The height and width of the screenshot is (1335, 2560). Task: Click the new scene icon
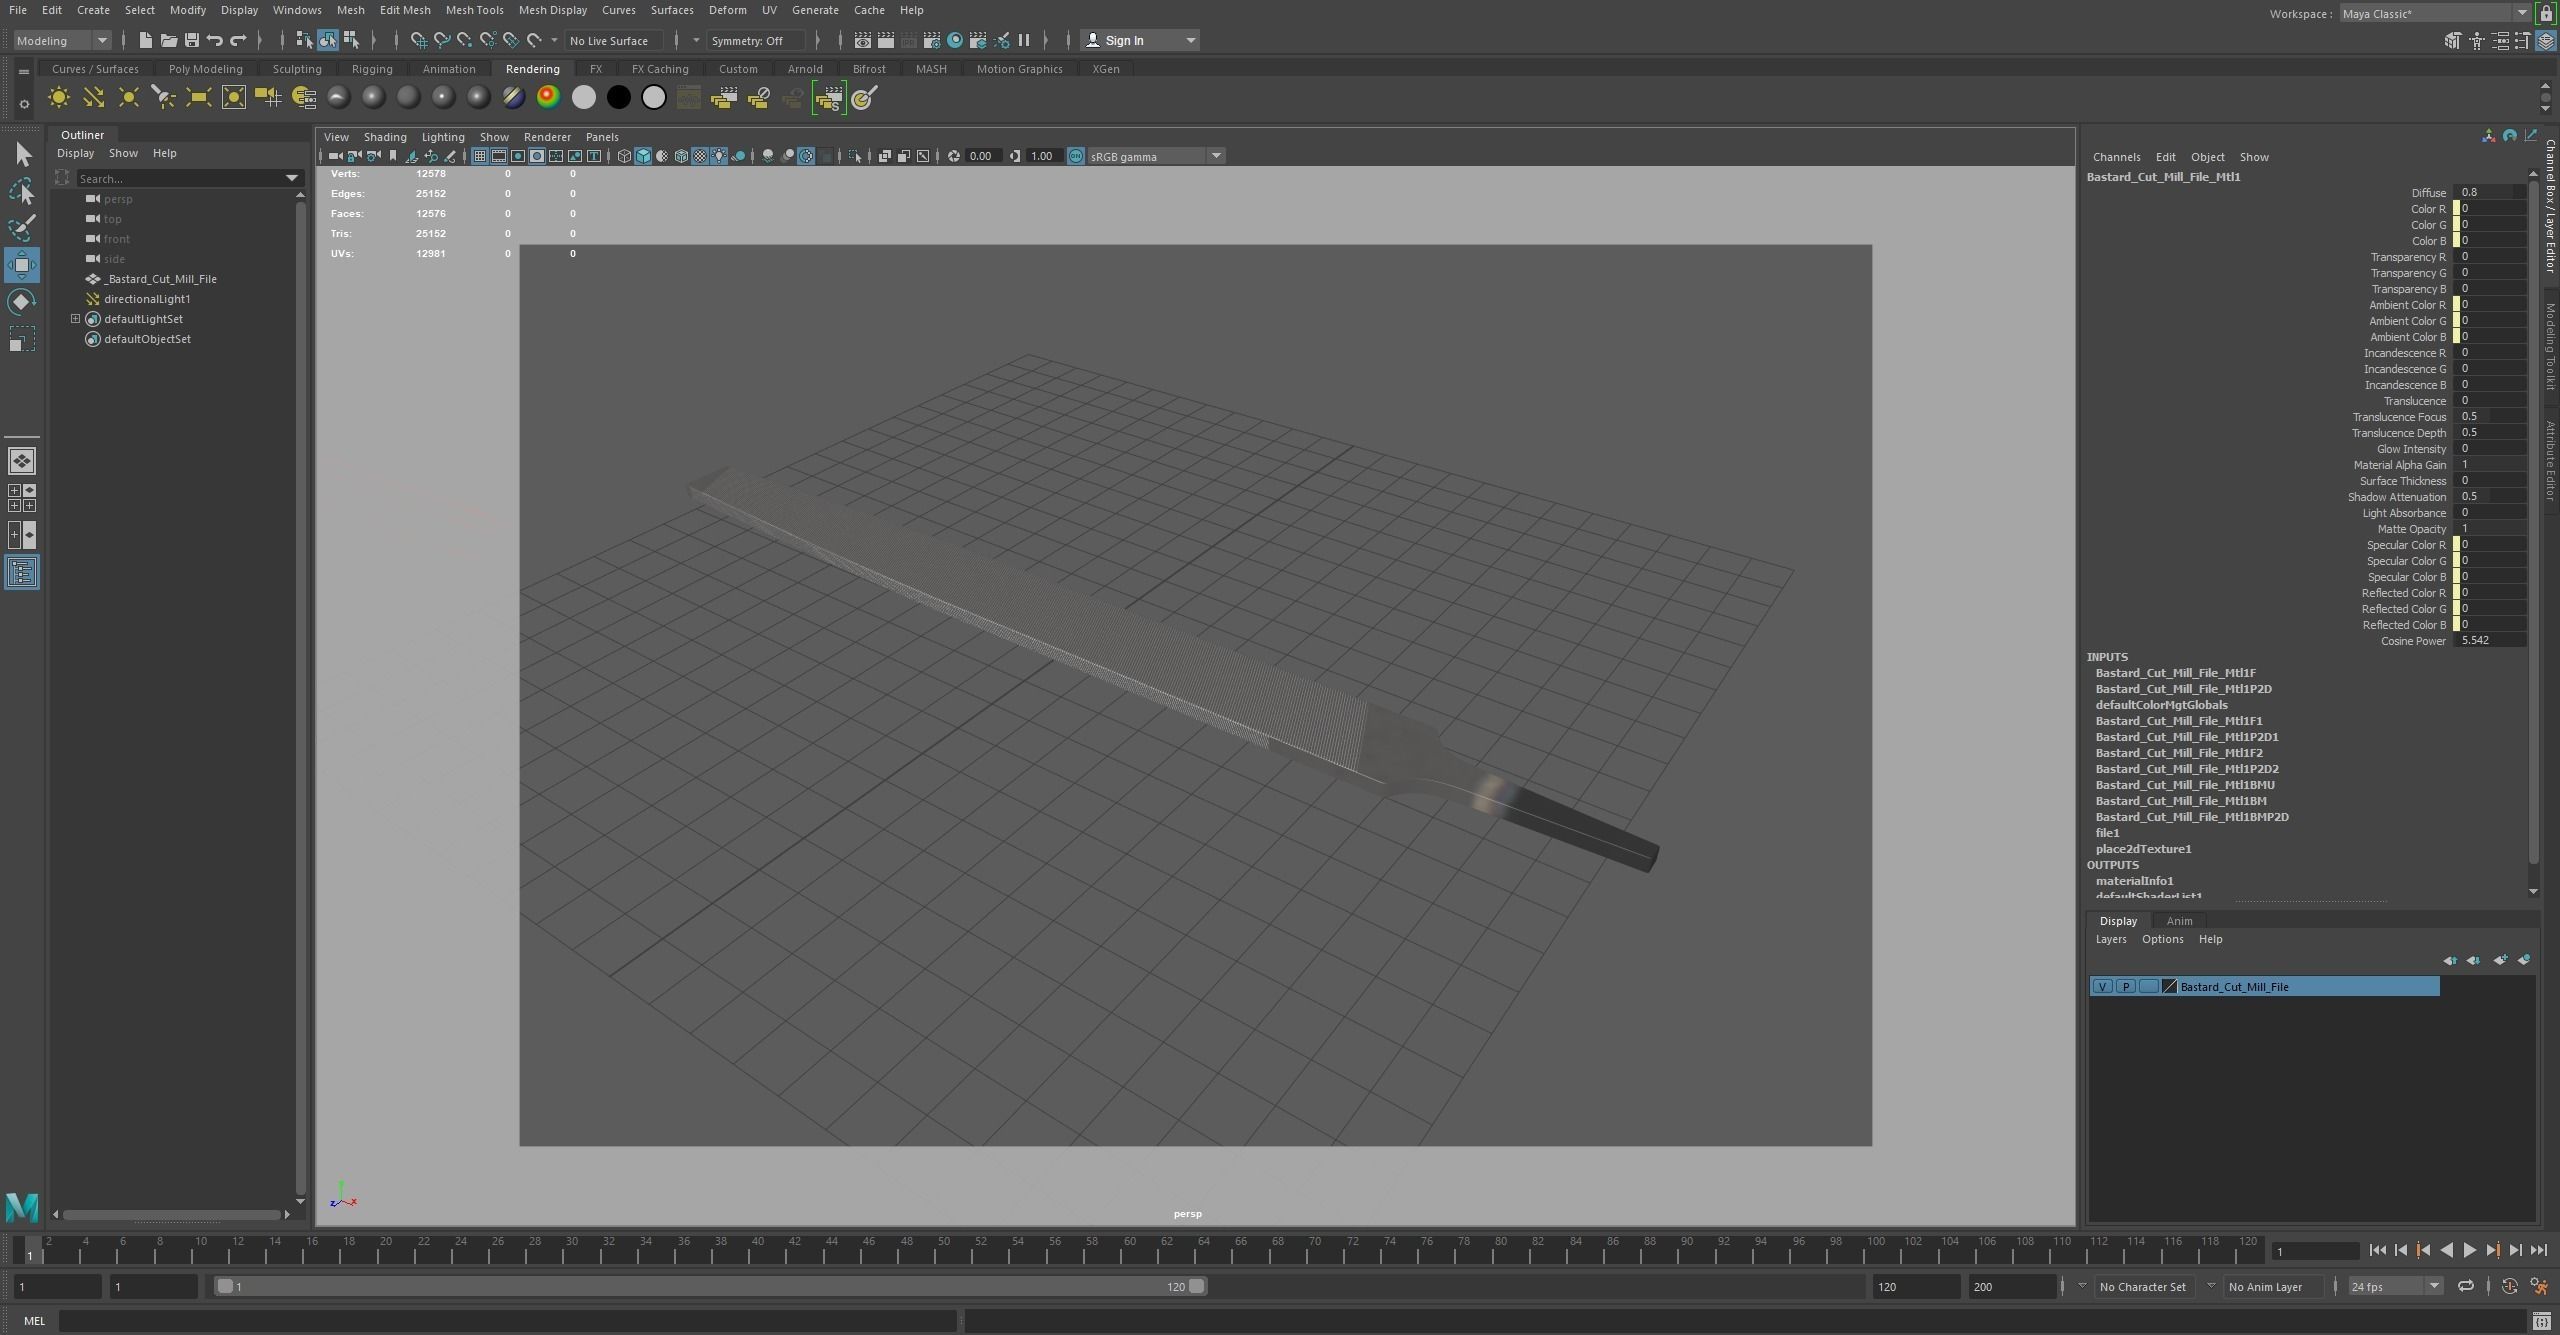tap(145, 40)
